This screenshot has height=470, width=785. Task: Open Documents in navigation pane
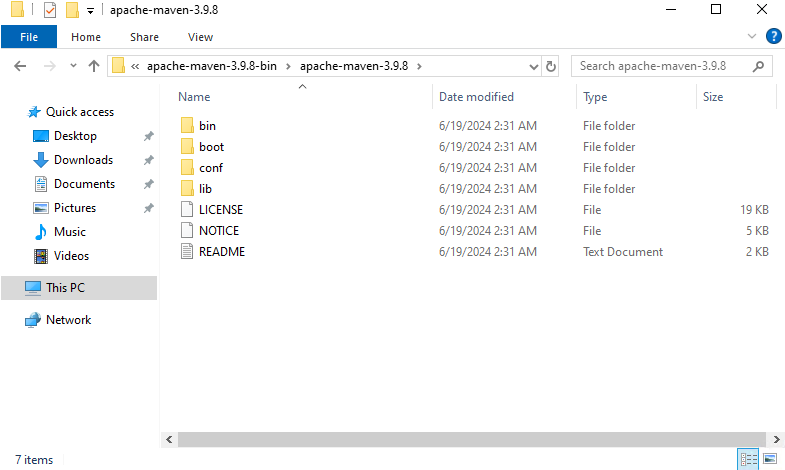(x=84, y=184)
